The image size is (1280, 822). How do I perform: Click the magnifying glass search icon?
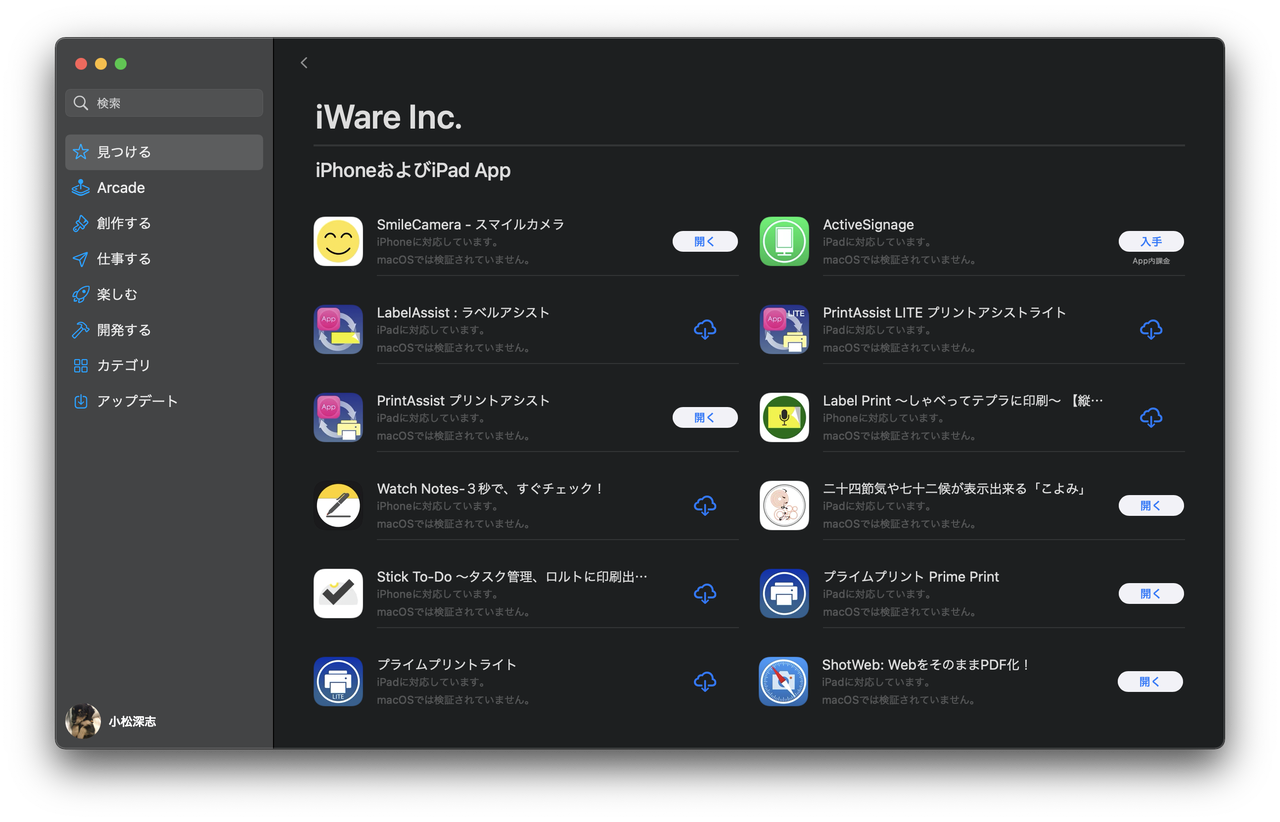[x=81, y=103]
